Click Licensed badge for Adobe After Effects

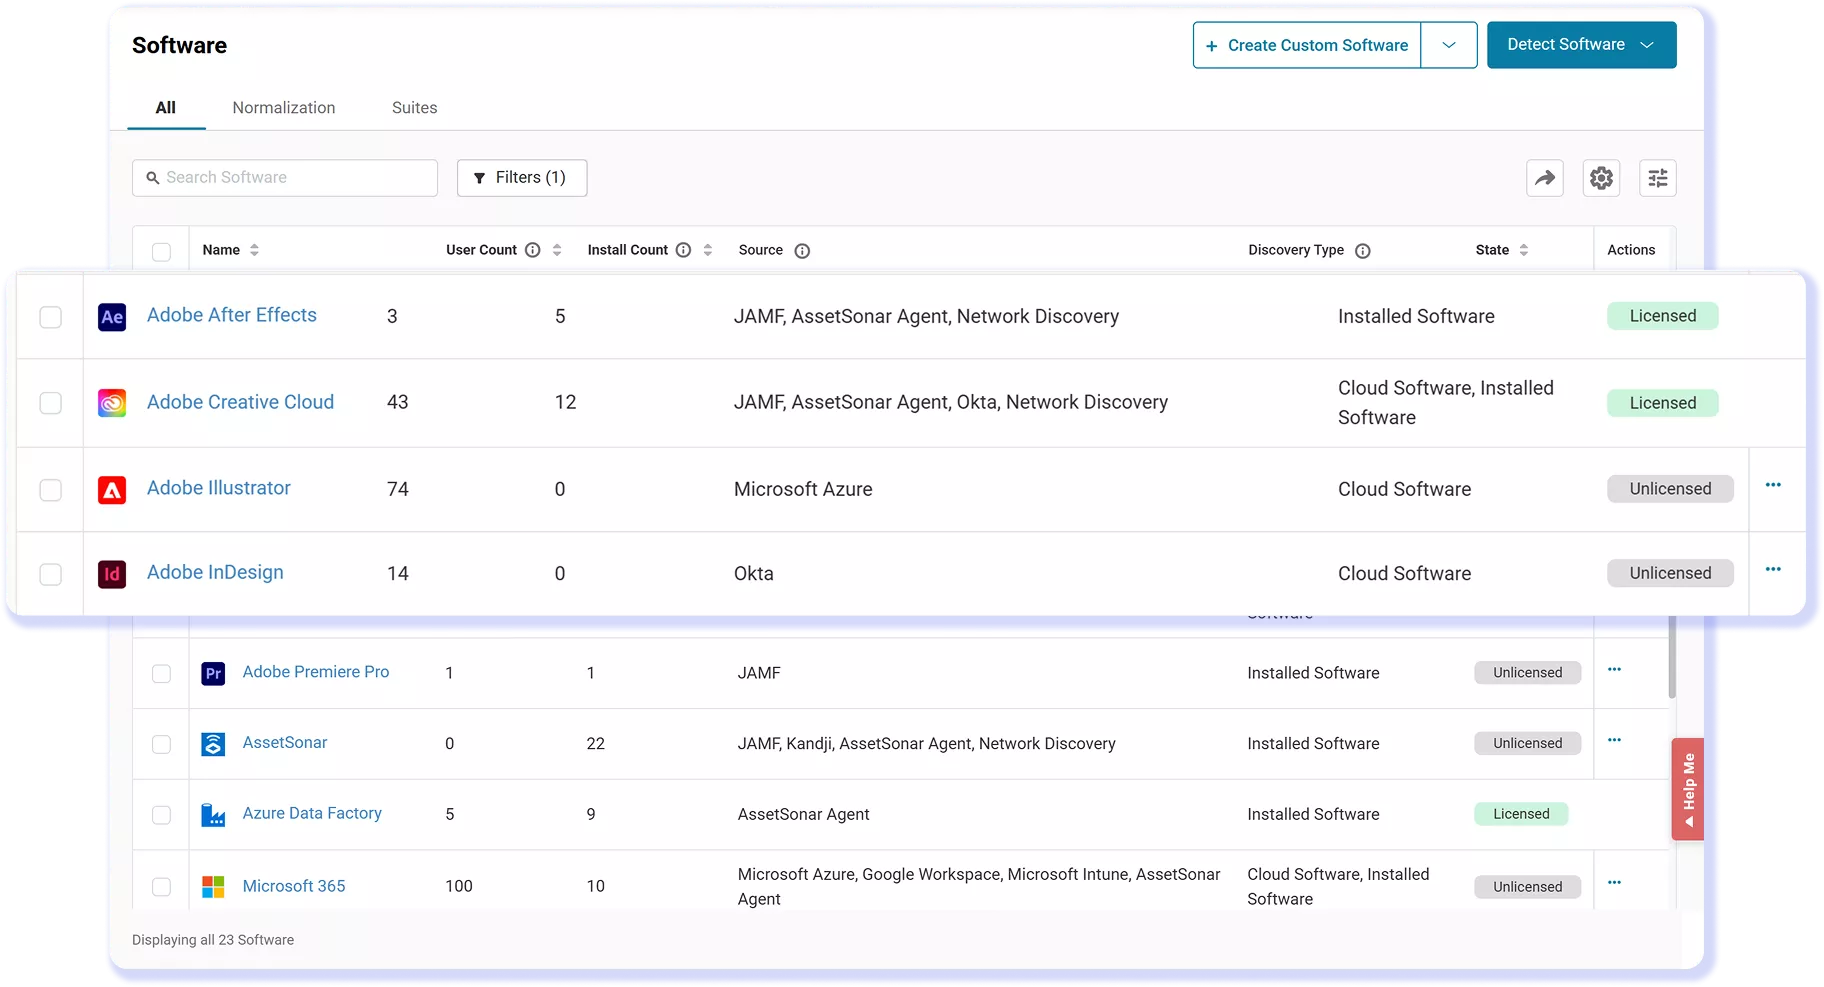[x=1663, y=316]
